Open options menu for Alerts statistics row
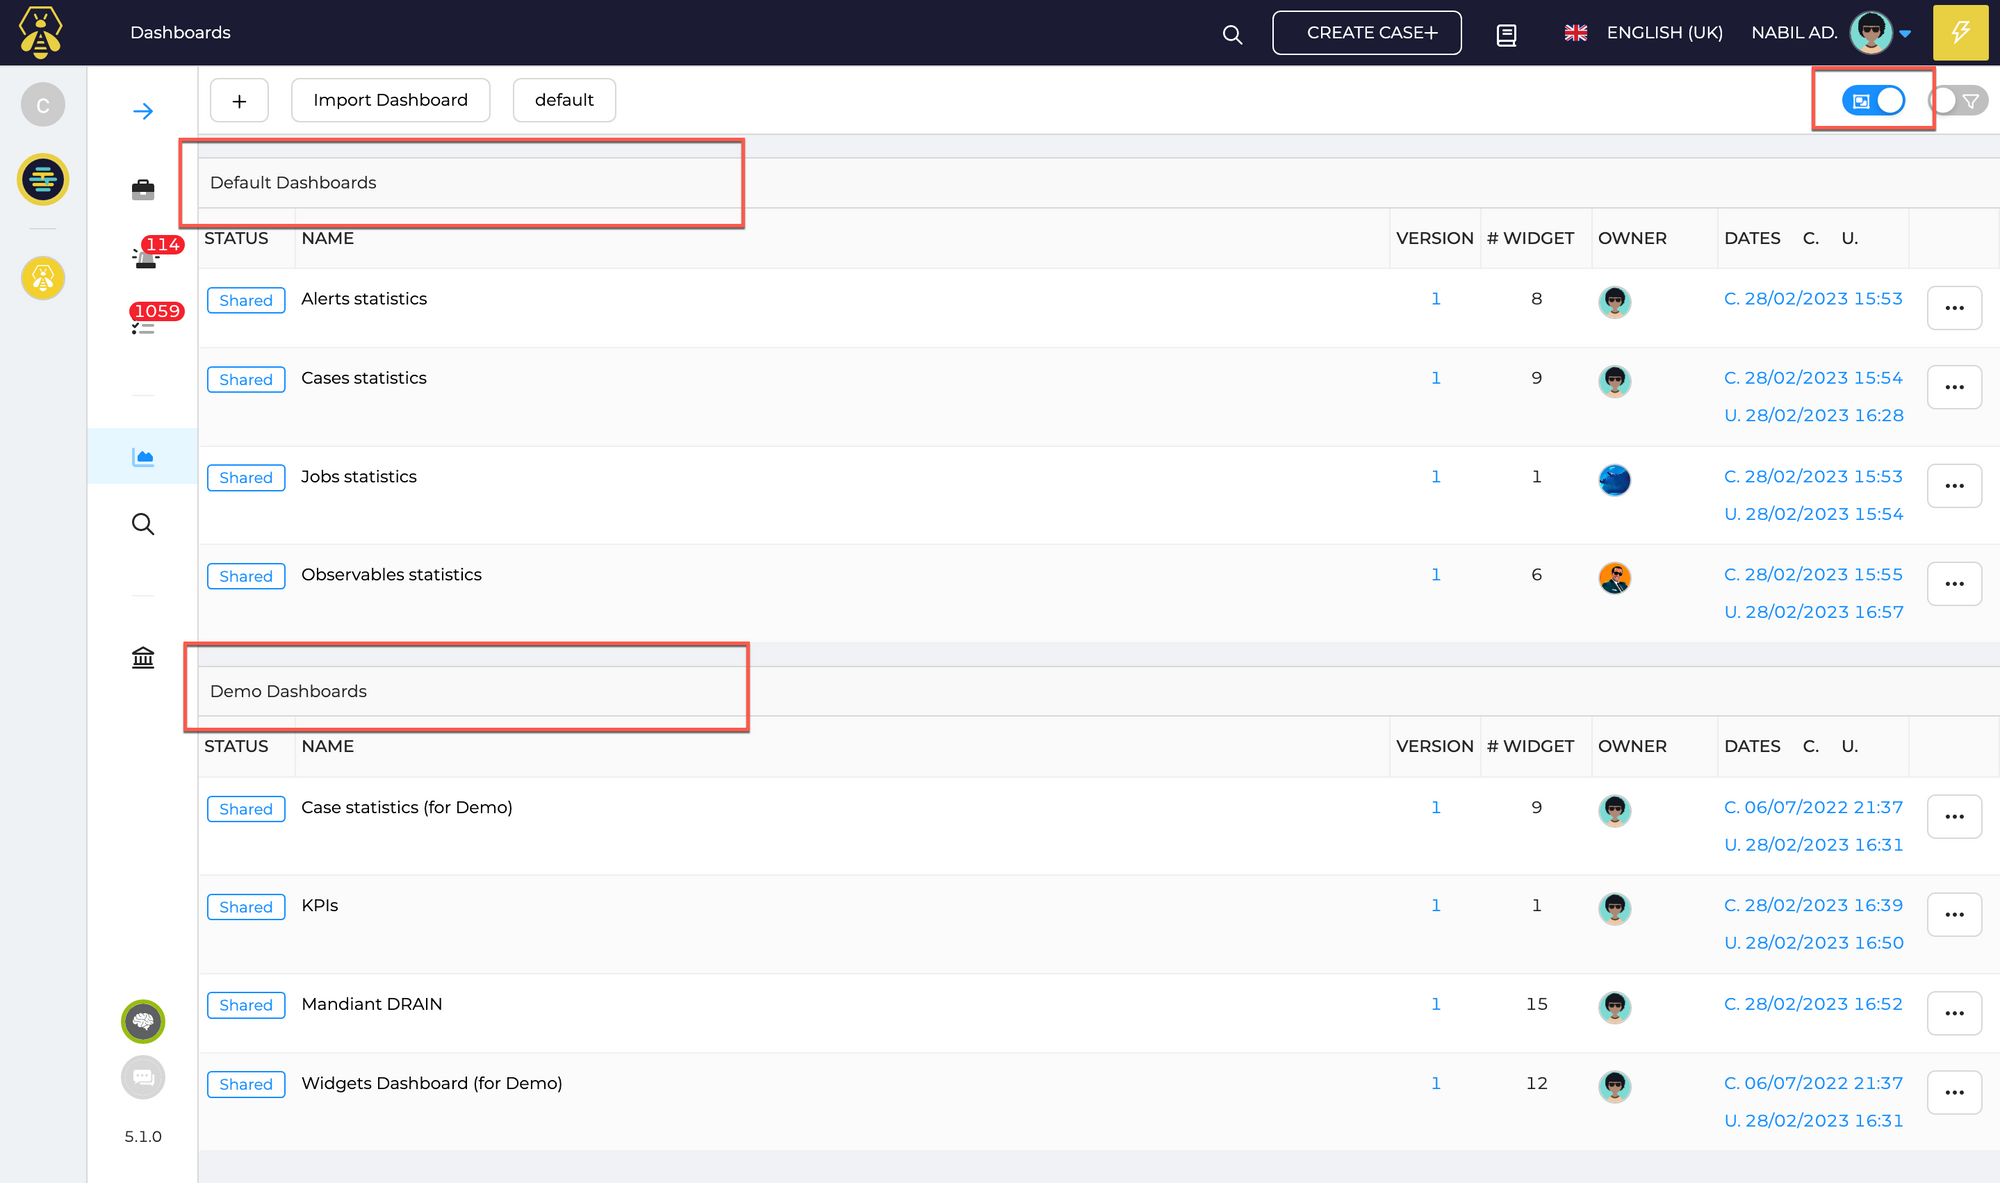The height and width of the screenshot is (1183, 2000). pos(1954,308)
